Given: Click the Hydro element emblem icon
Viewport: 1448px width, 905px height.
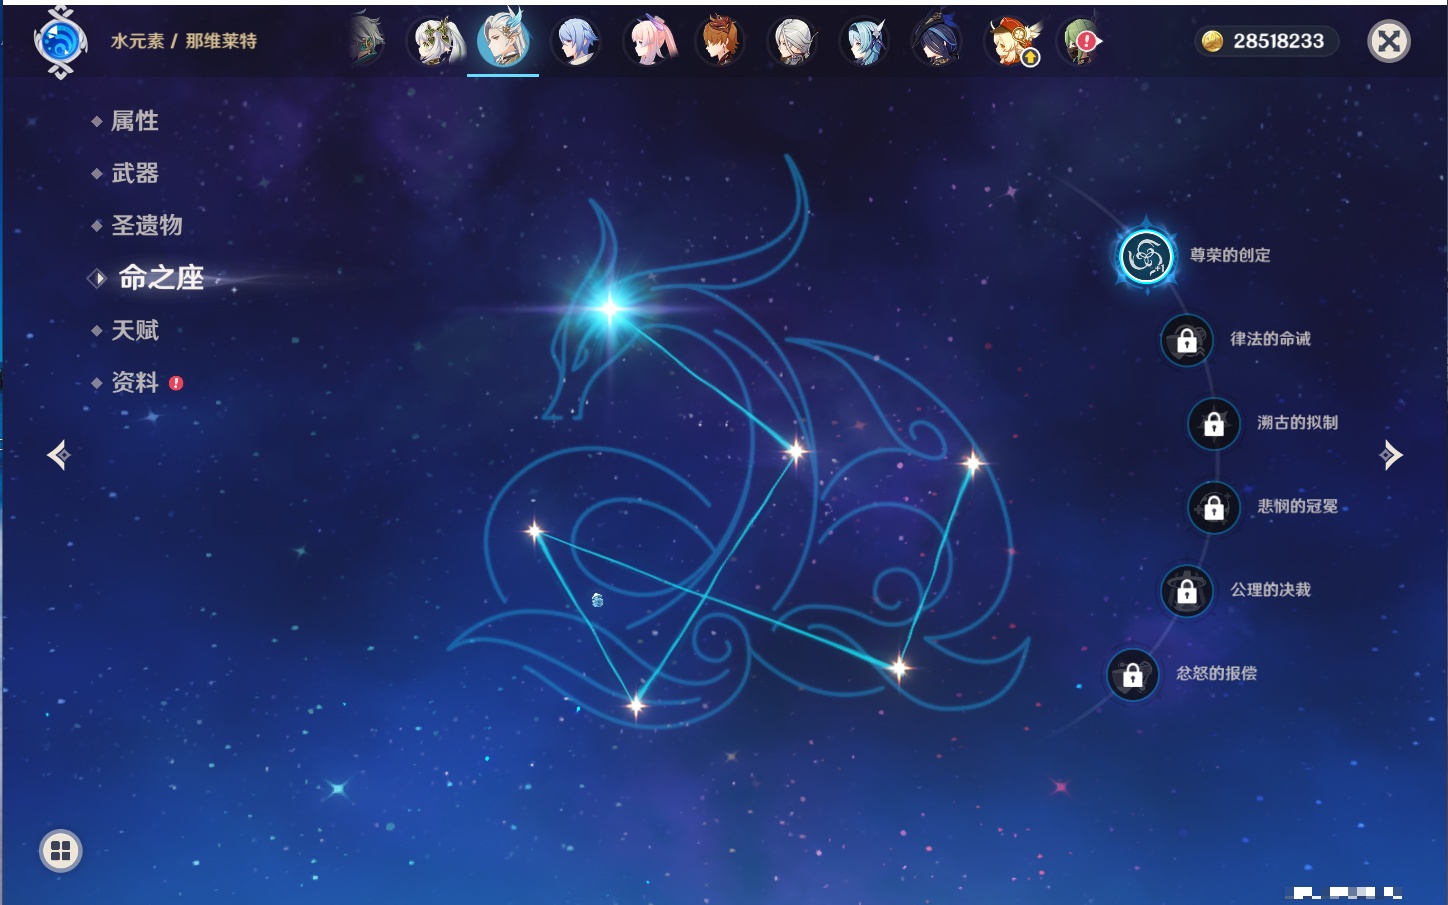Looking at the screenshot, I should point(60,42).
